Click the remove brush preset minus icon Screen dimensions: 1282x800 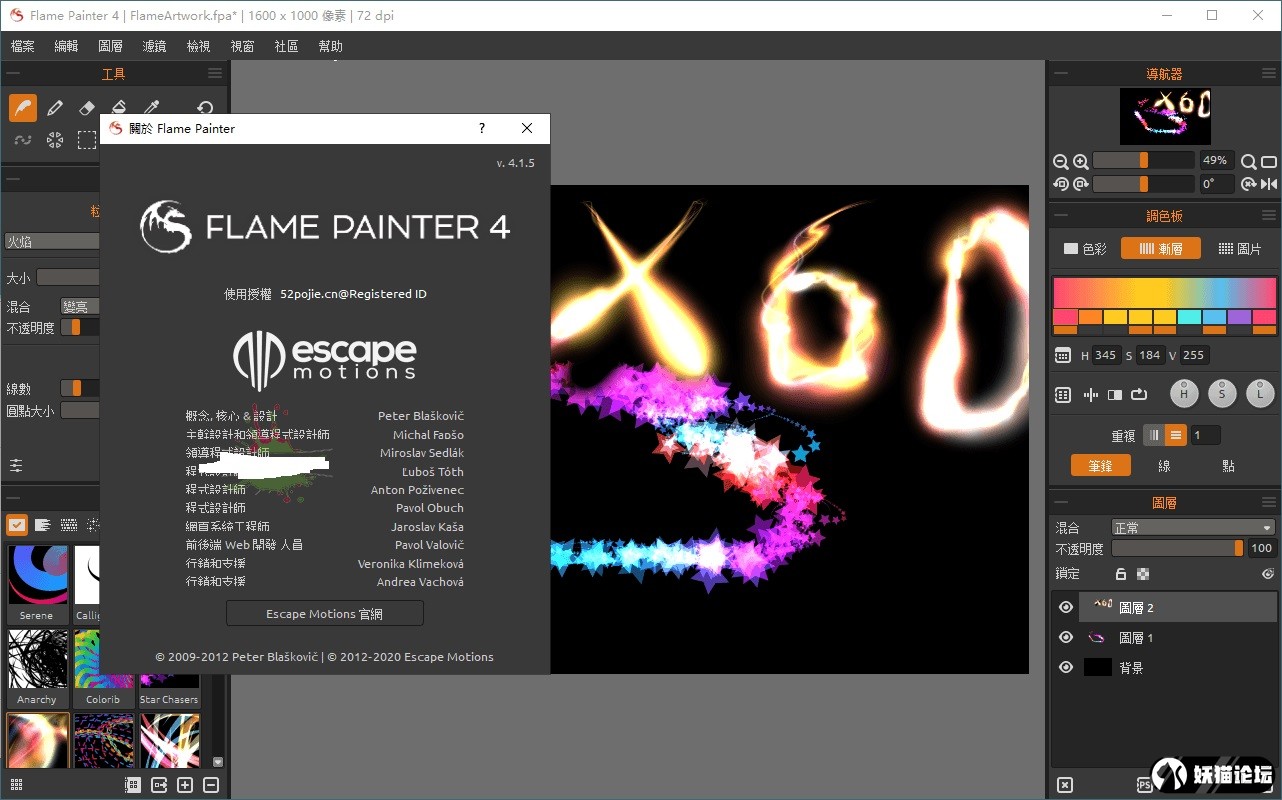coord(211,785)
